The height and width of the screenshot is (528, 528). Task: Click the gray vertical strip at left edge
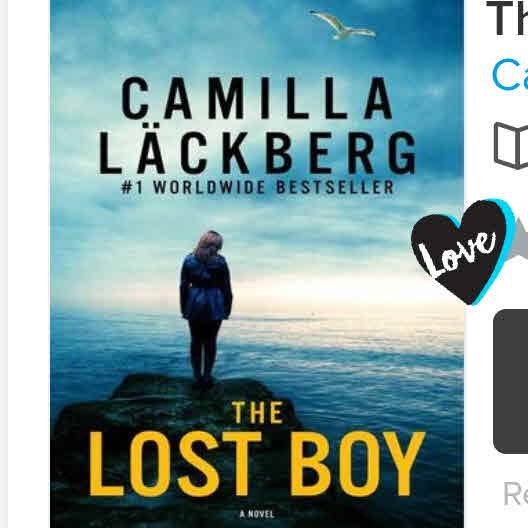click(x=4, y=264)
